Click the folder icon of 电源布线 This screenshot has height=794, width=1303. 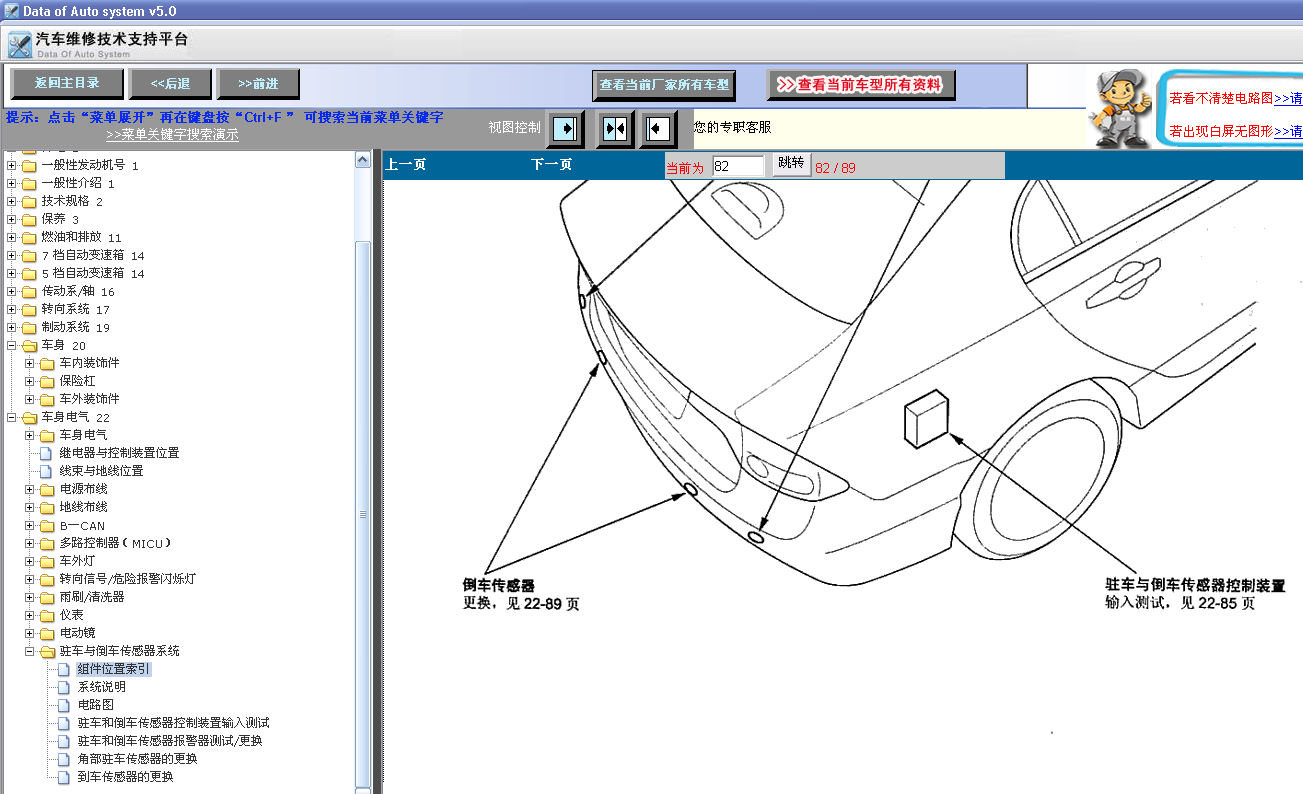tap(47, 489)
